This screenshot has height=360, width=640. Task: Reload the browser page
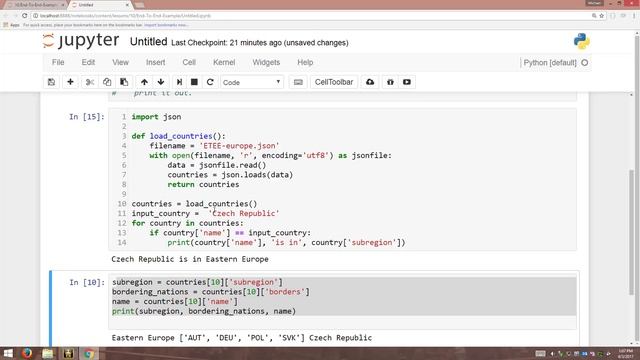pyautogui.click(x=24, y=16)
